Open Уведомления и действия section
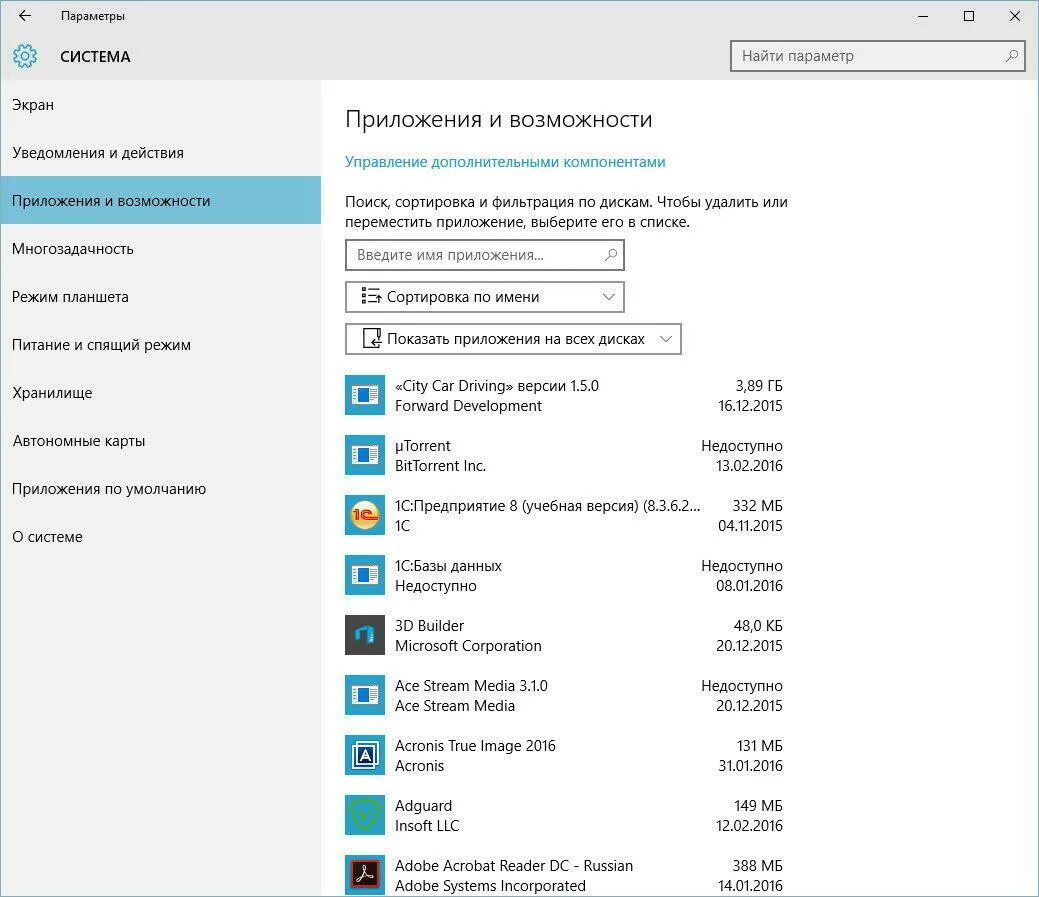 coord(160,152)
